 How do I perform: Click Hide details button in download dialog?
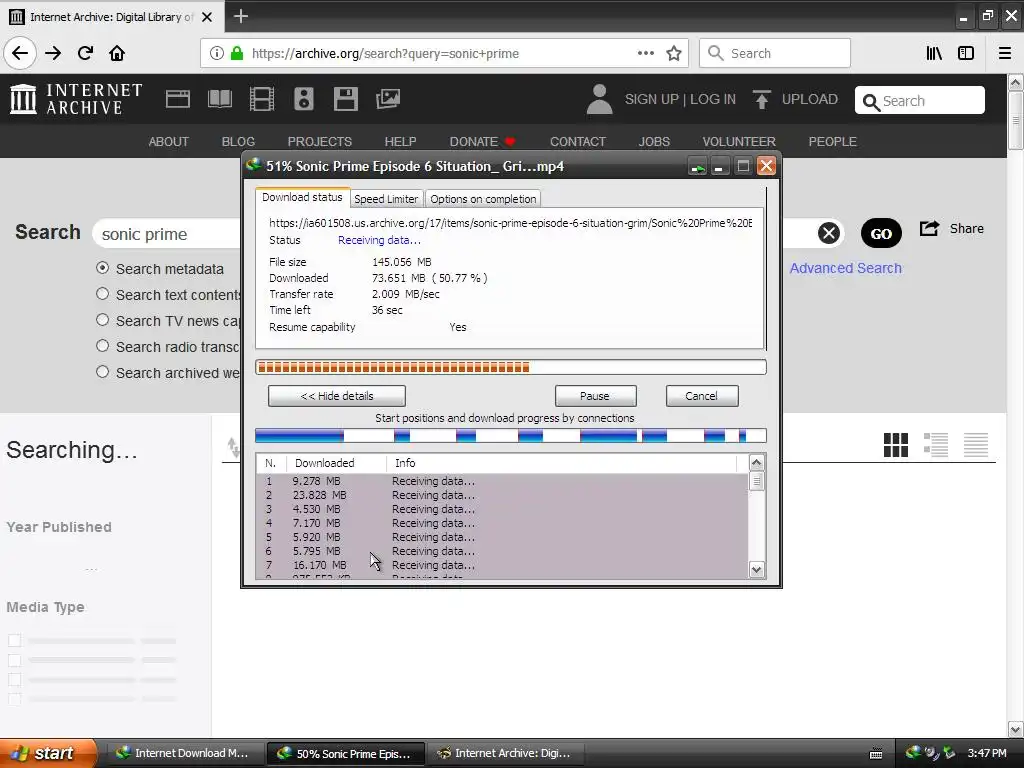[337, 396]
